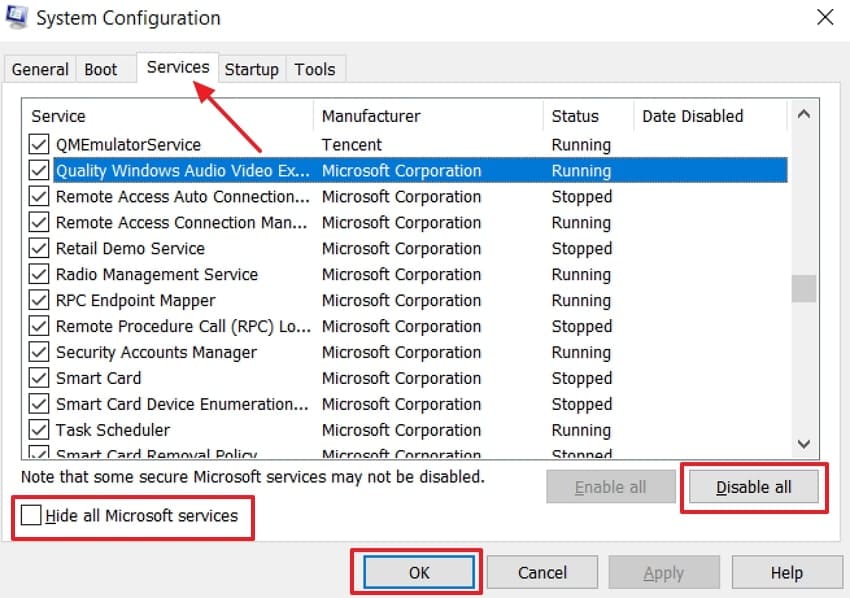Uncheck the QMEmulatorService checkbox

coord(38,144)
